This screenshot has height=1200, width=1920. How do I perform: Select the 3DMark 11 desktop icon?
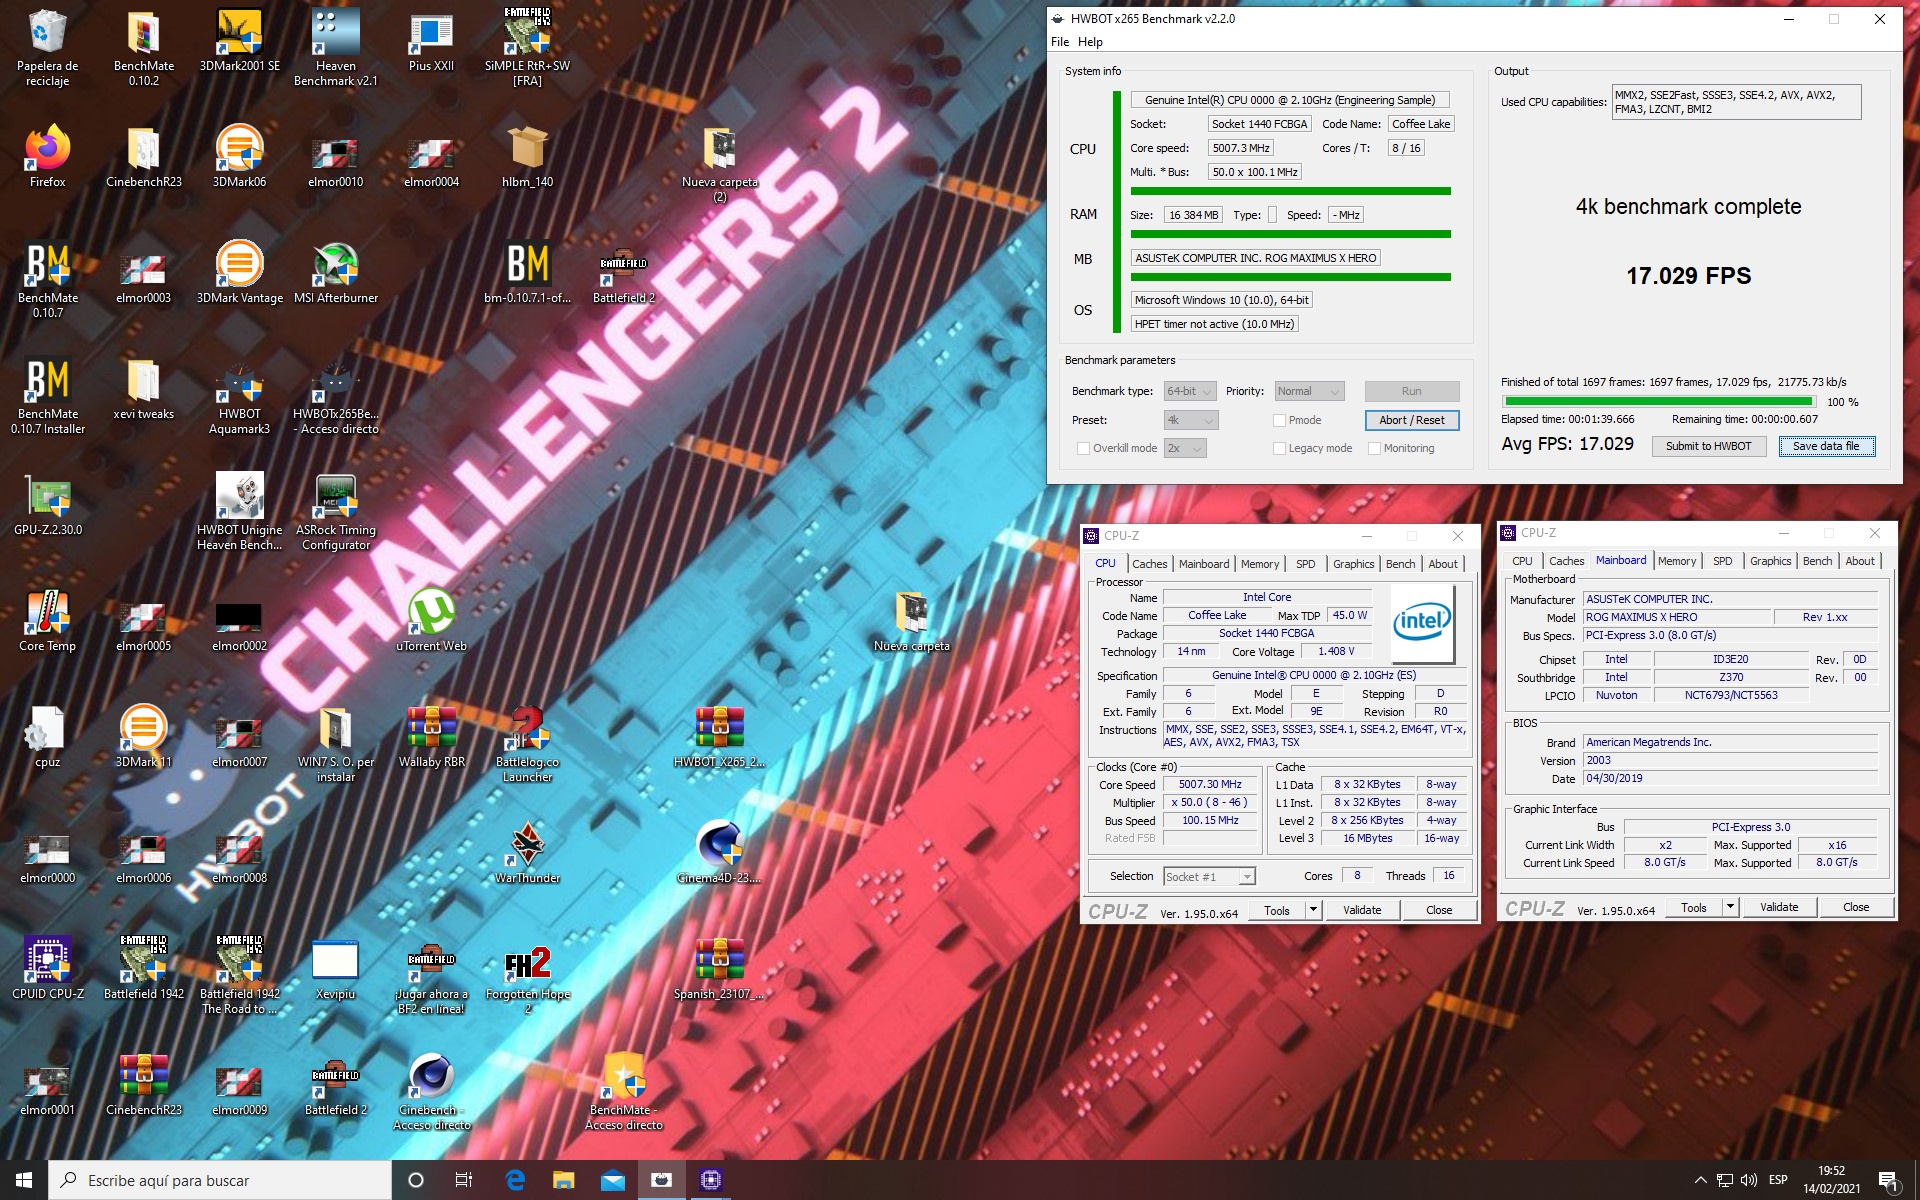click(x=143, y=737)
